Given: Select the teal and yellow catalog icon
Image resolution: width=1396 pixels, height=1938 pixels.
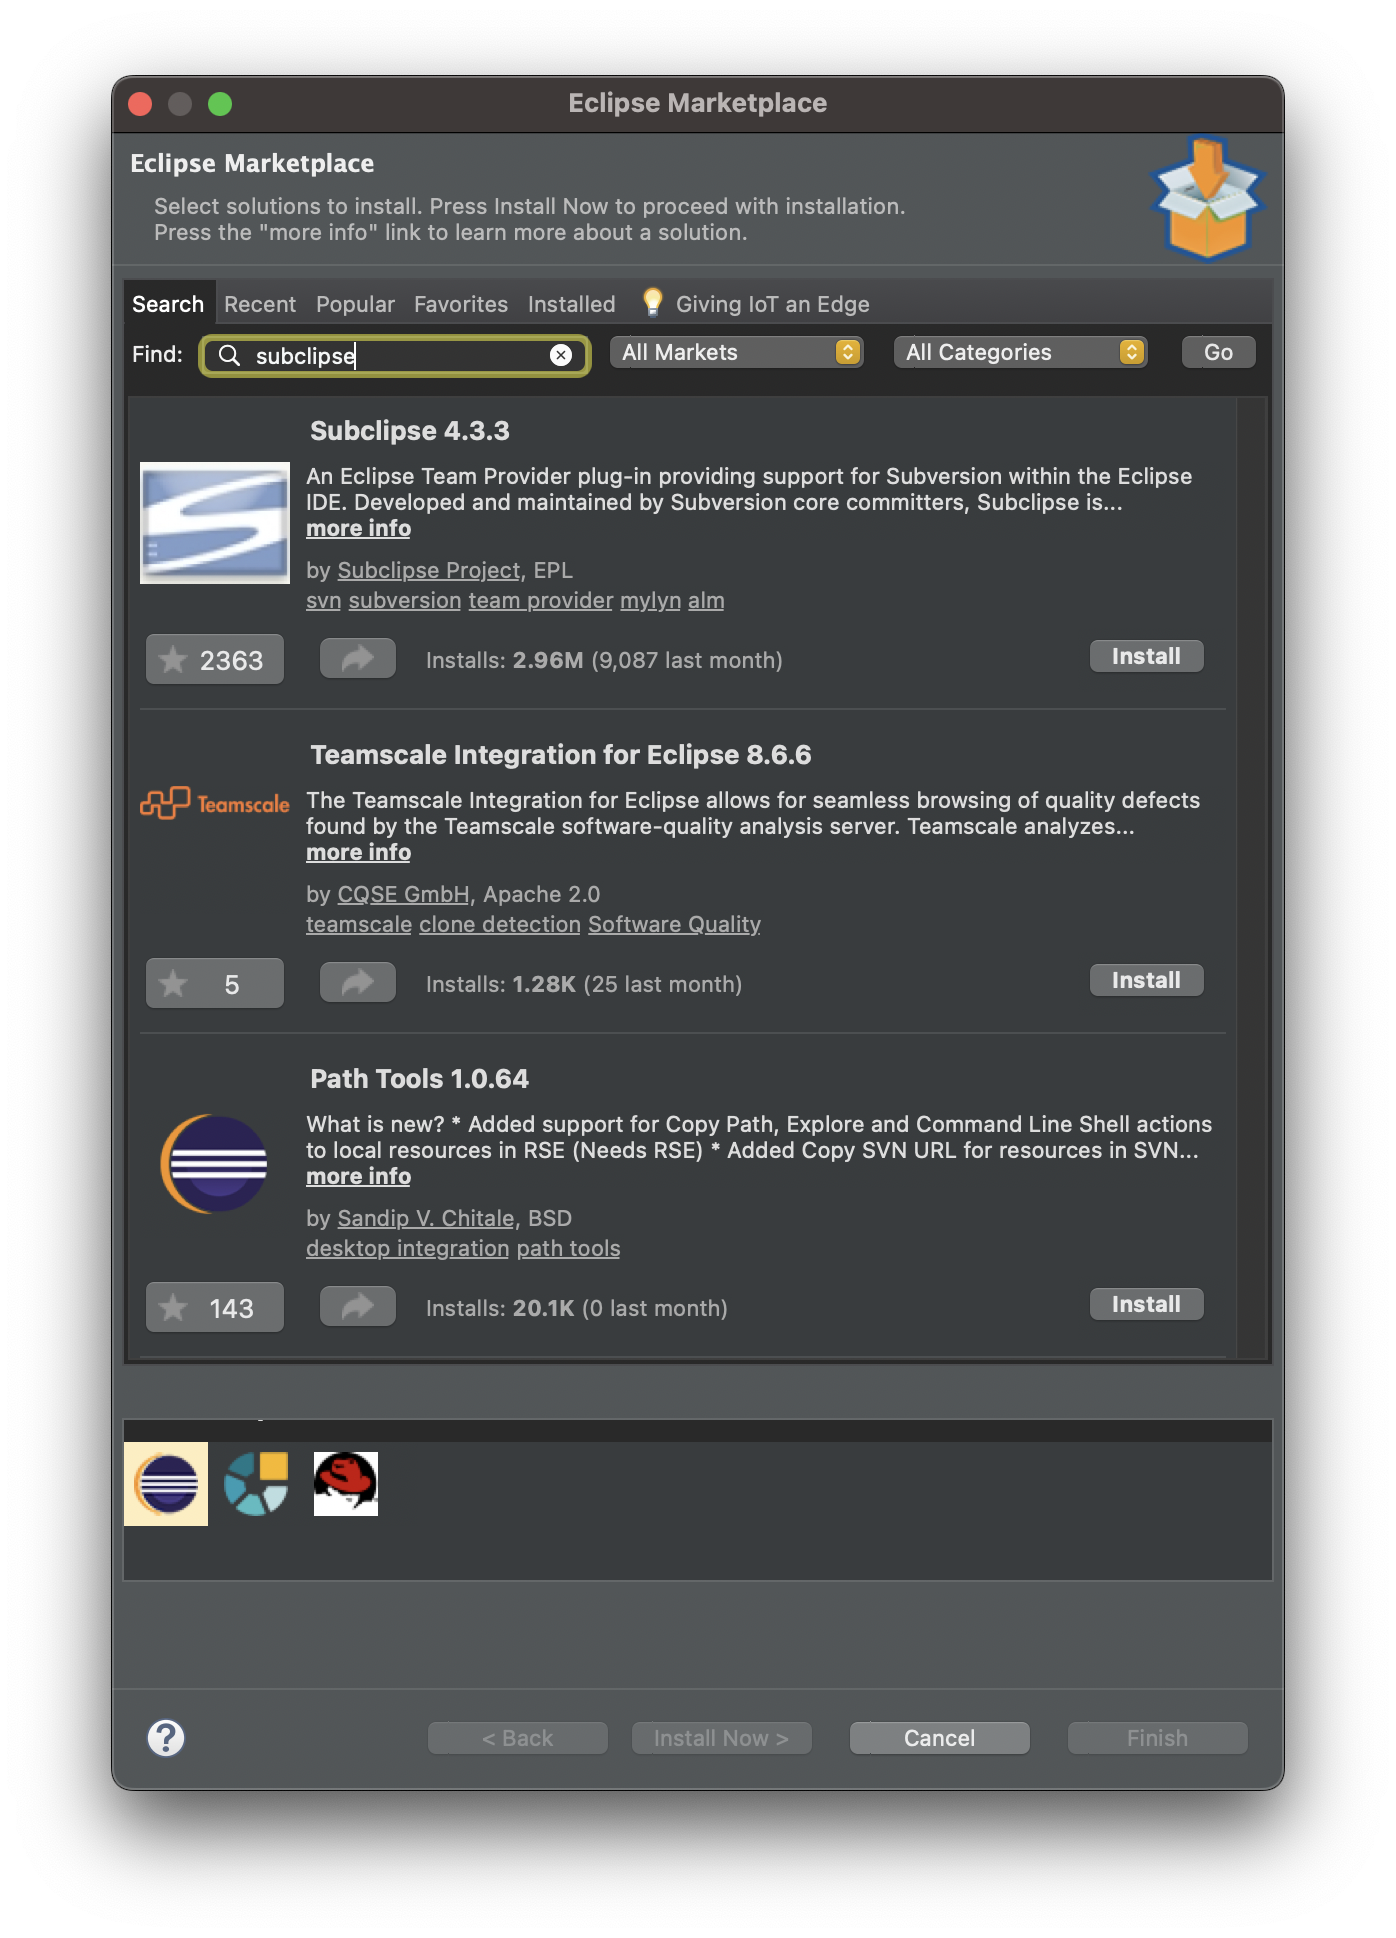Looking at the screenshot, I should [x=256, y=1484].
